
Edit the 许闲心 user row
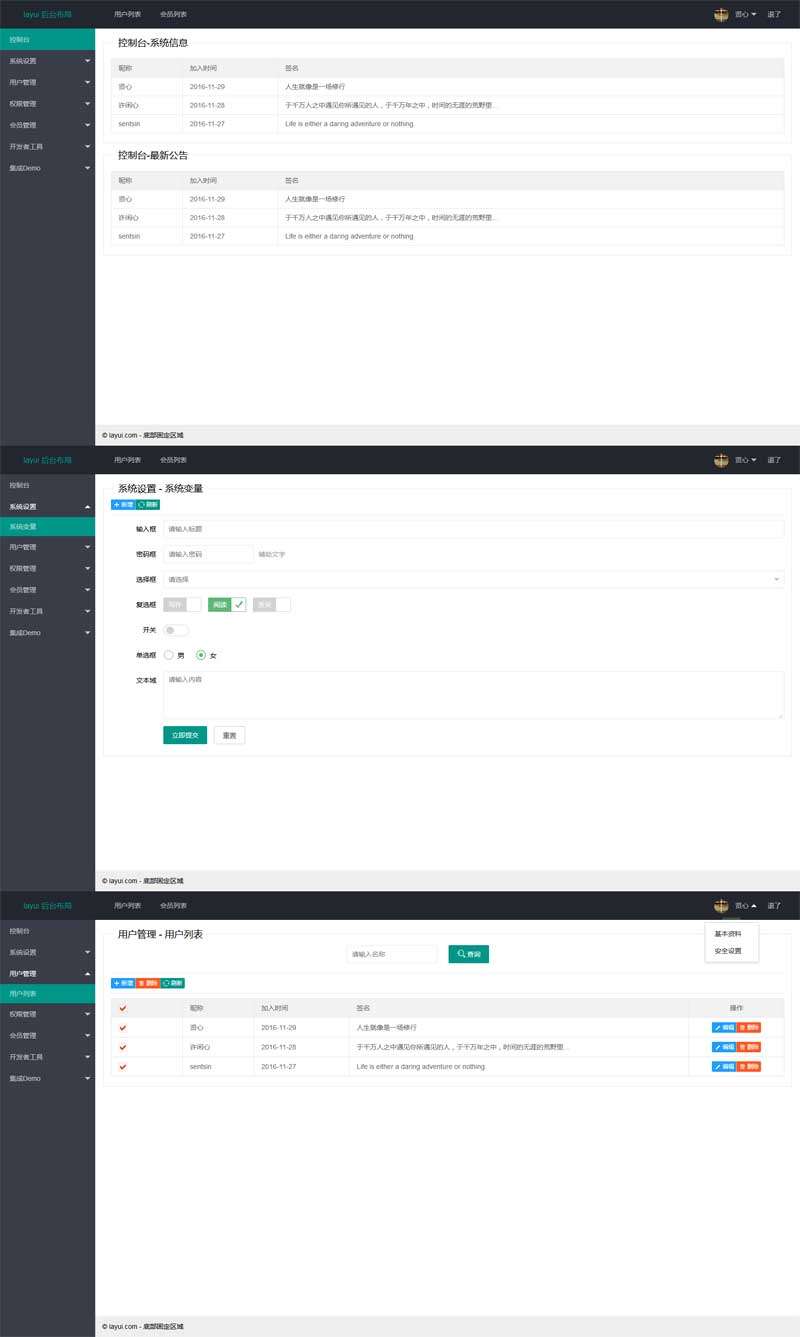(x=724, y=1047)
